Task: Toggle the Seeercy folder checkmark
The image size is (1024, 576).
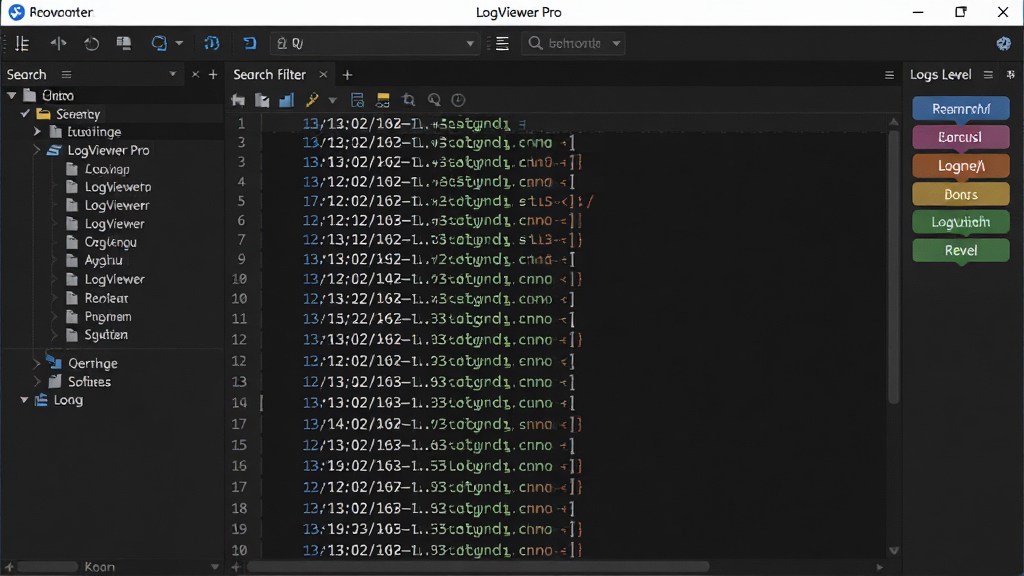Action: click(25, 114)
